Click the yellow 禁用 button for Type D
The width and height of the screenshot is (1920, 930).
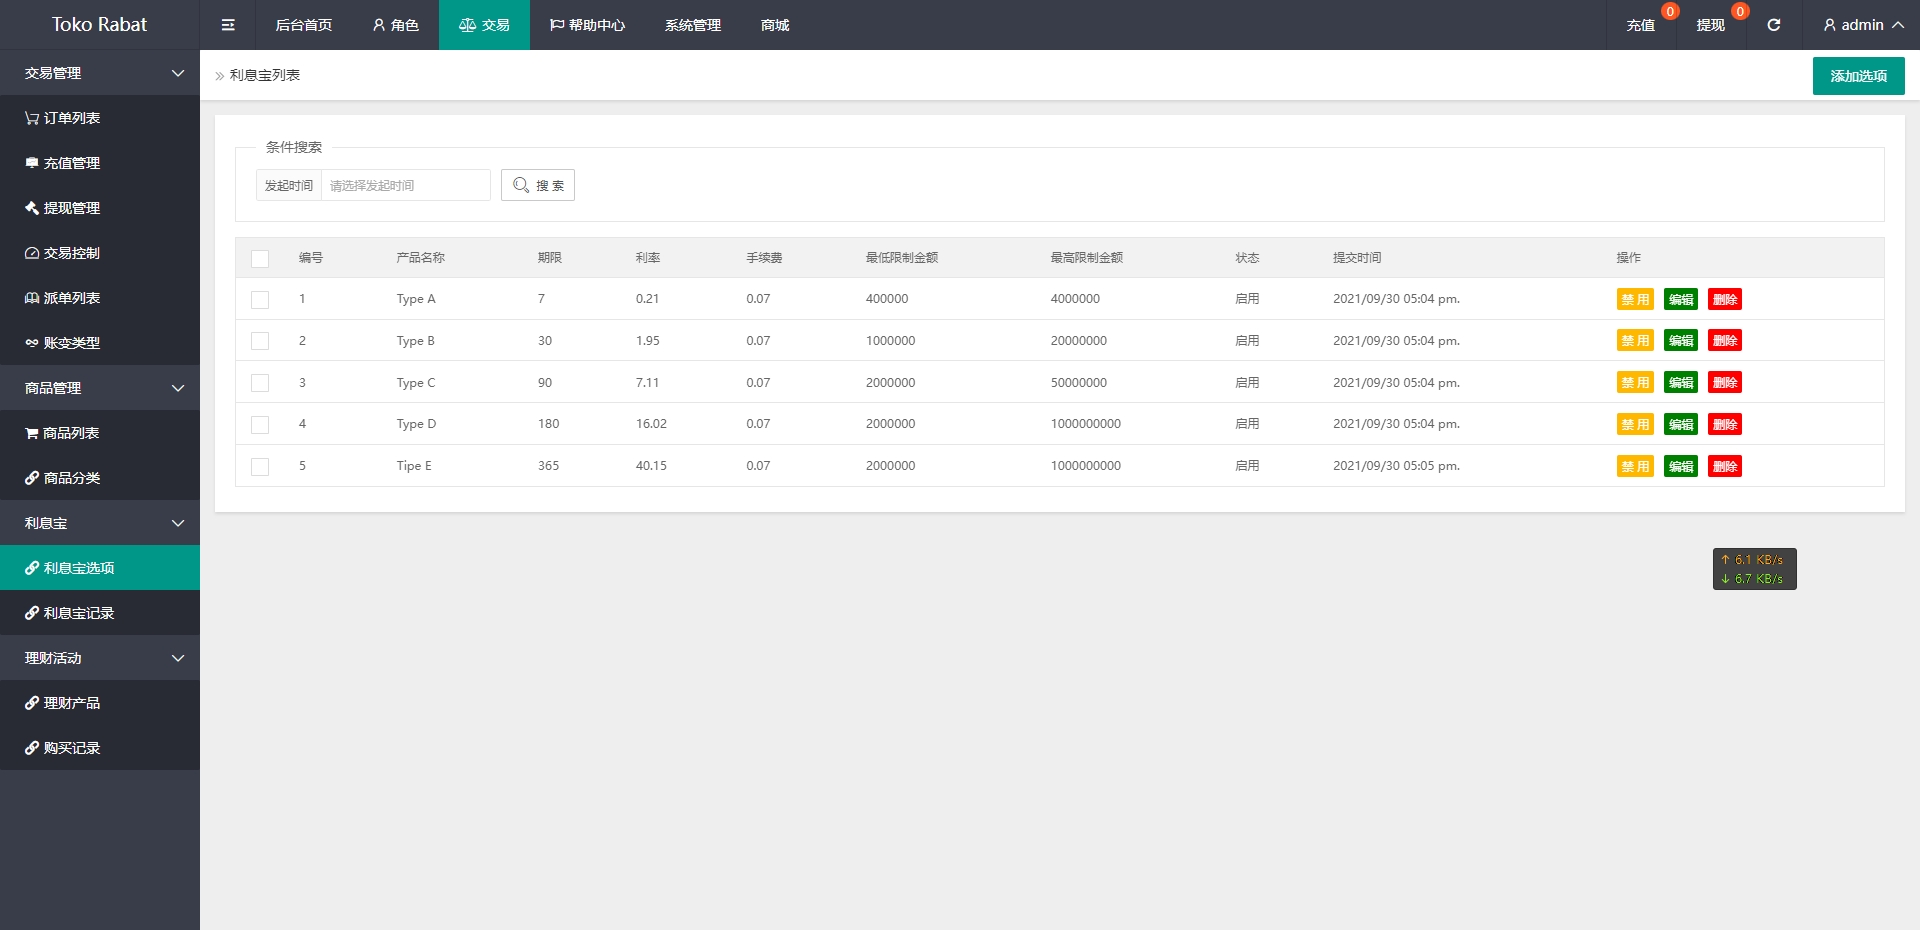click(1635, 425)
